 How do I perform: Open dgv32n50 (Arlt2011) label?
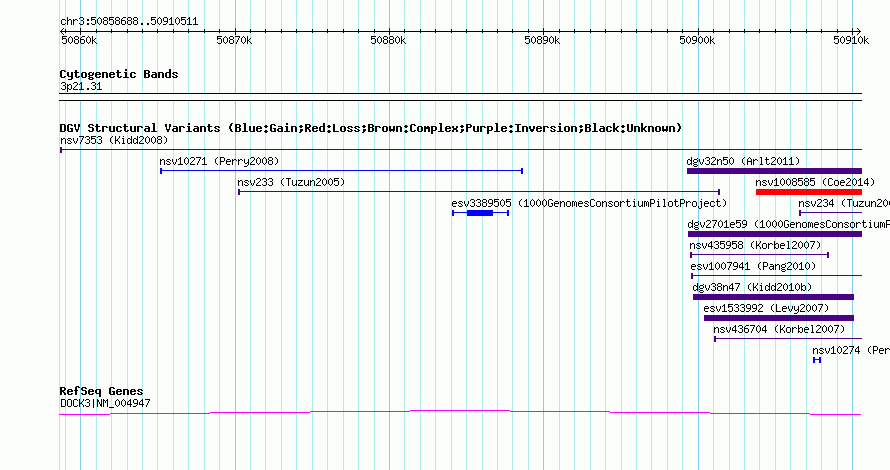(743, 161)
